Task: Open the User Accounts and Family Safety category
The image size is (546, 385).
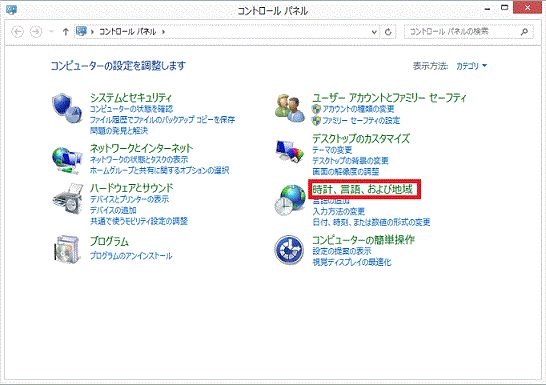Action: pos(389,98)
